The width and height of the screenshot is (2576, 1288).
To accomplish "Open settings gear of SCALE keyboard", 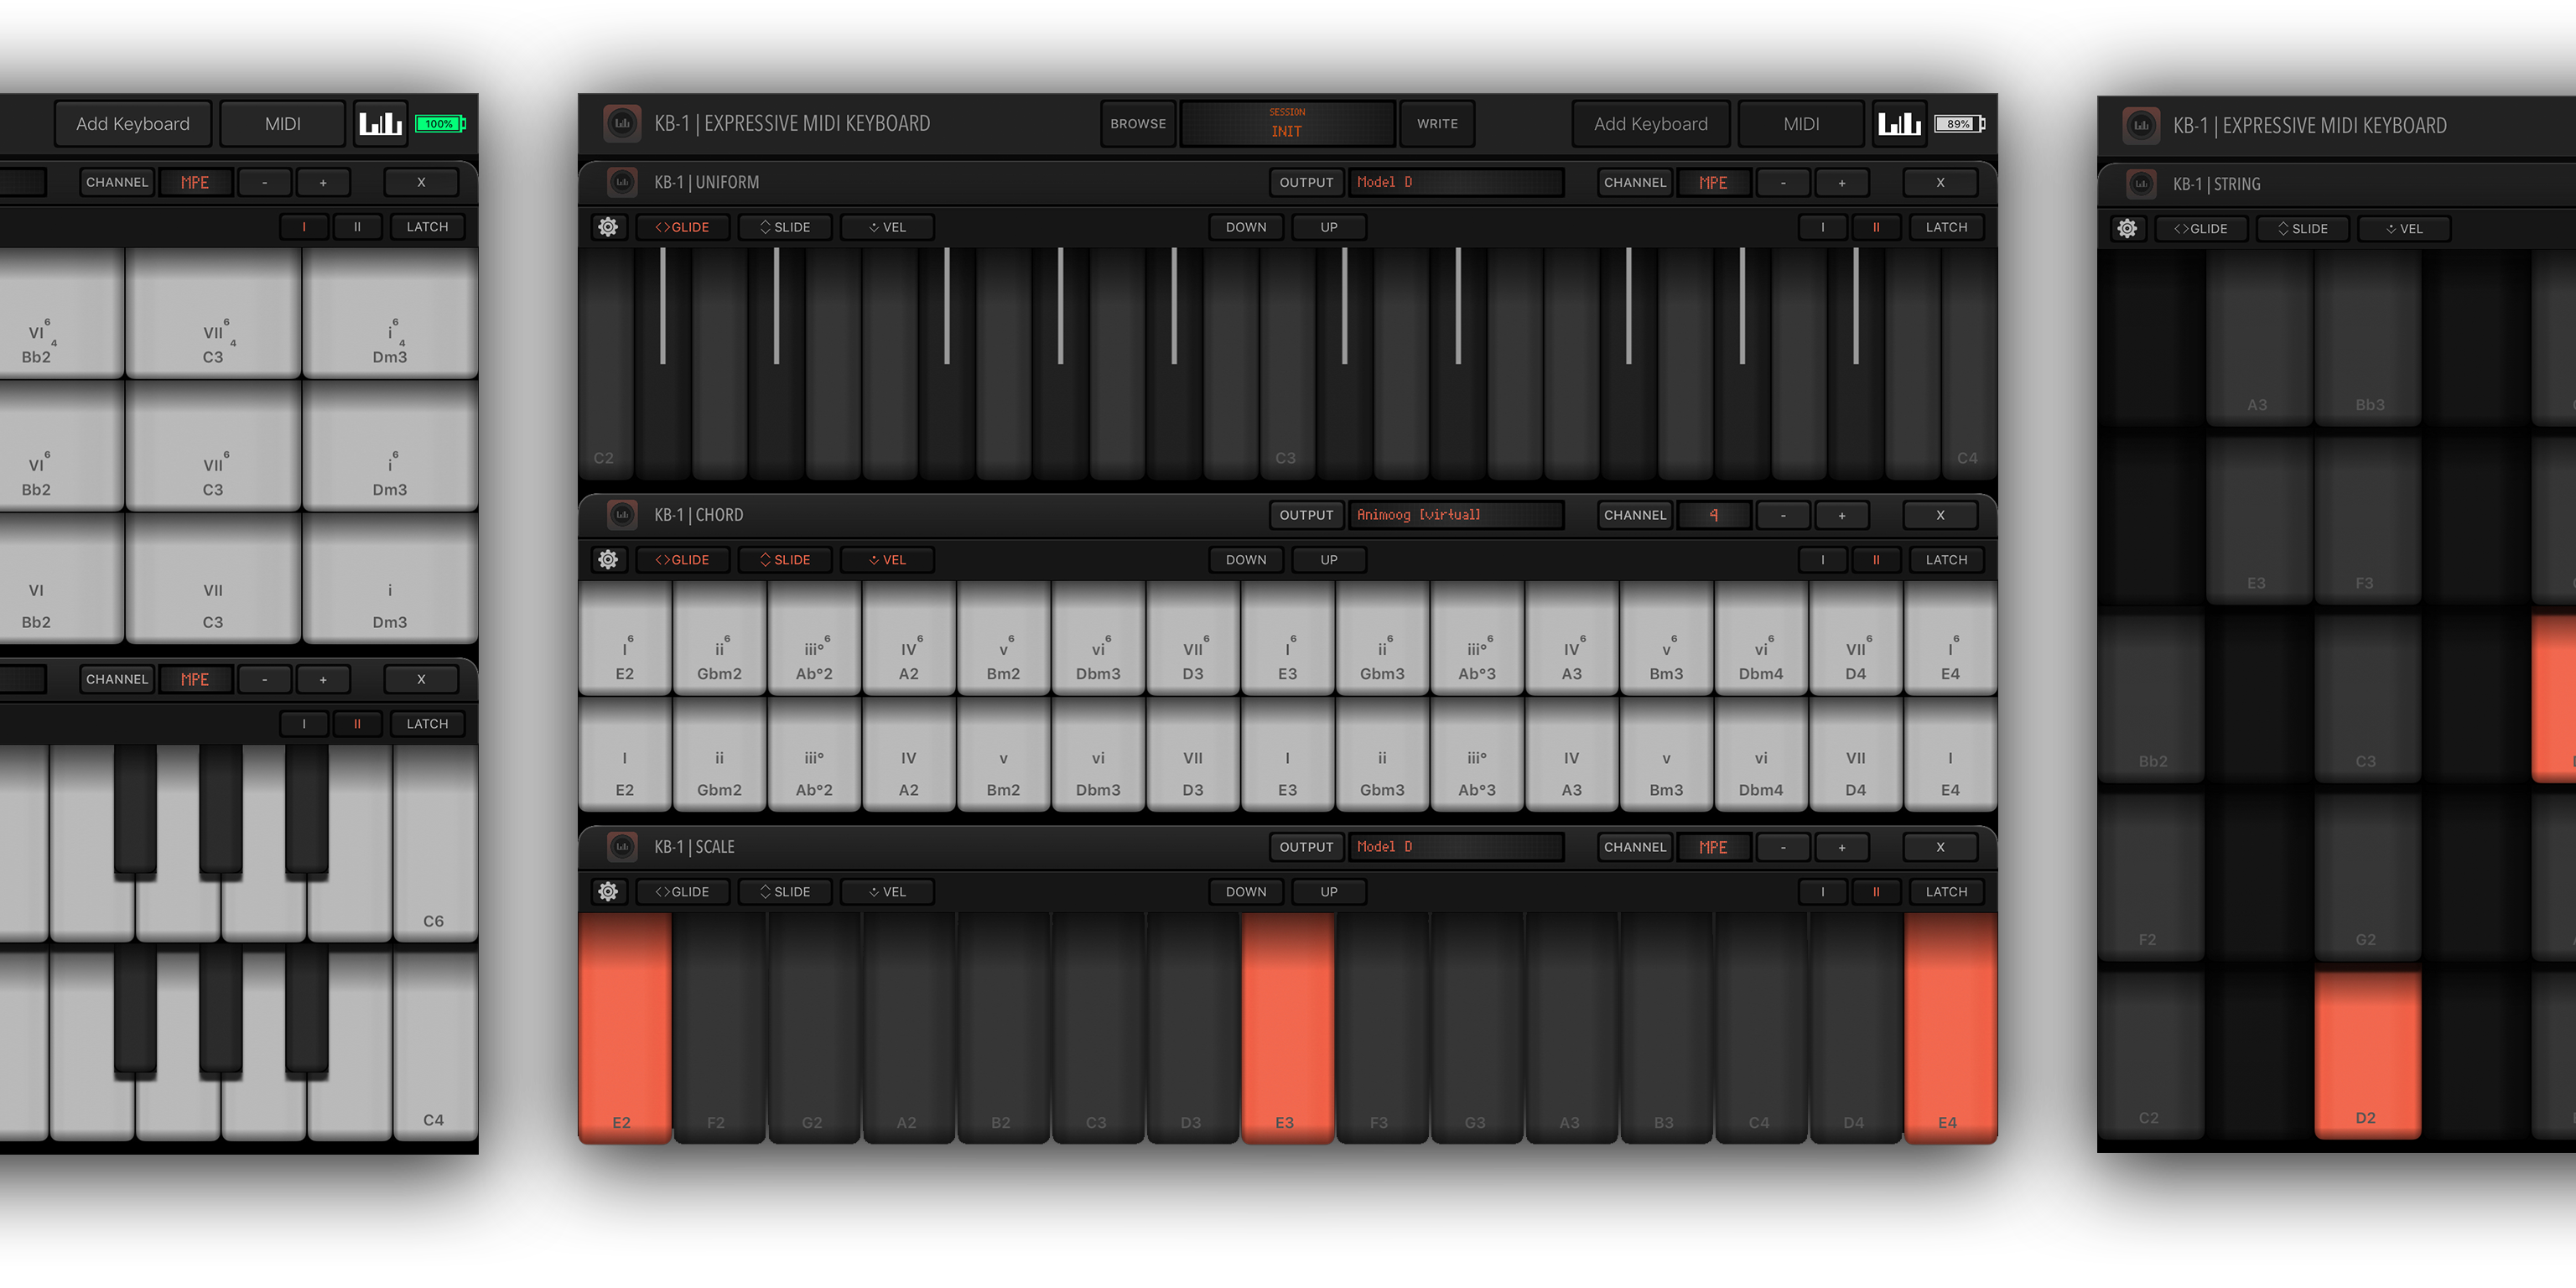I will [608, 891].
